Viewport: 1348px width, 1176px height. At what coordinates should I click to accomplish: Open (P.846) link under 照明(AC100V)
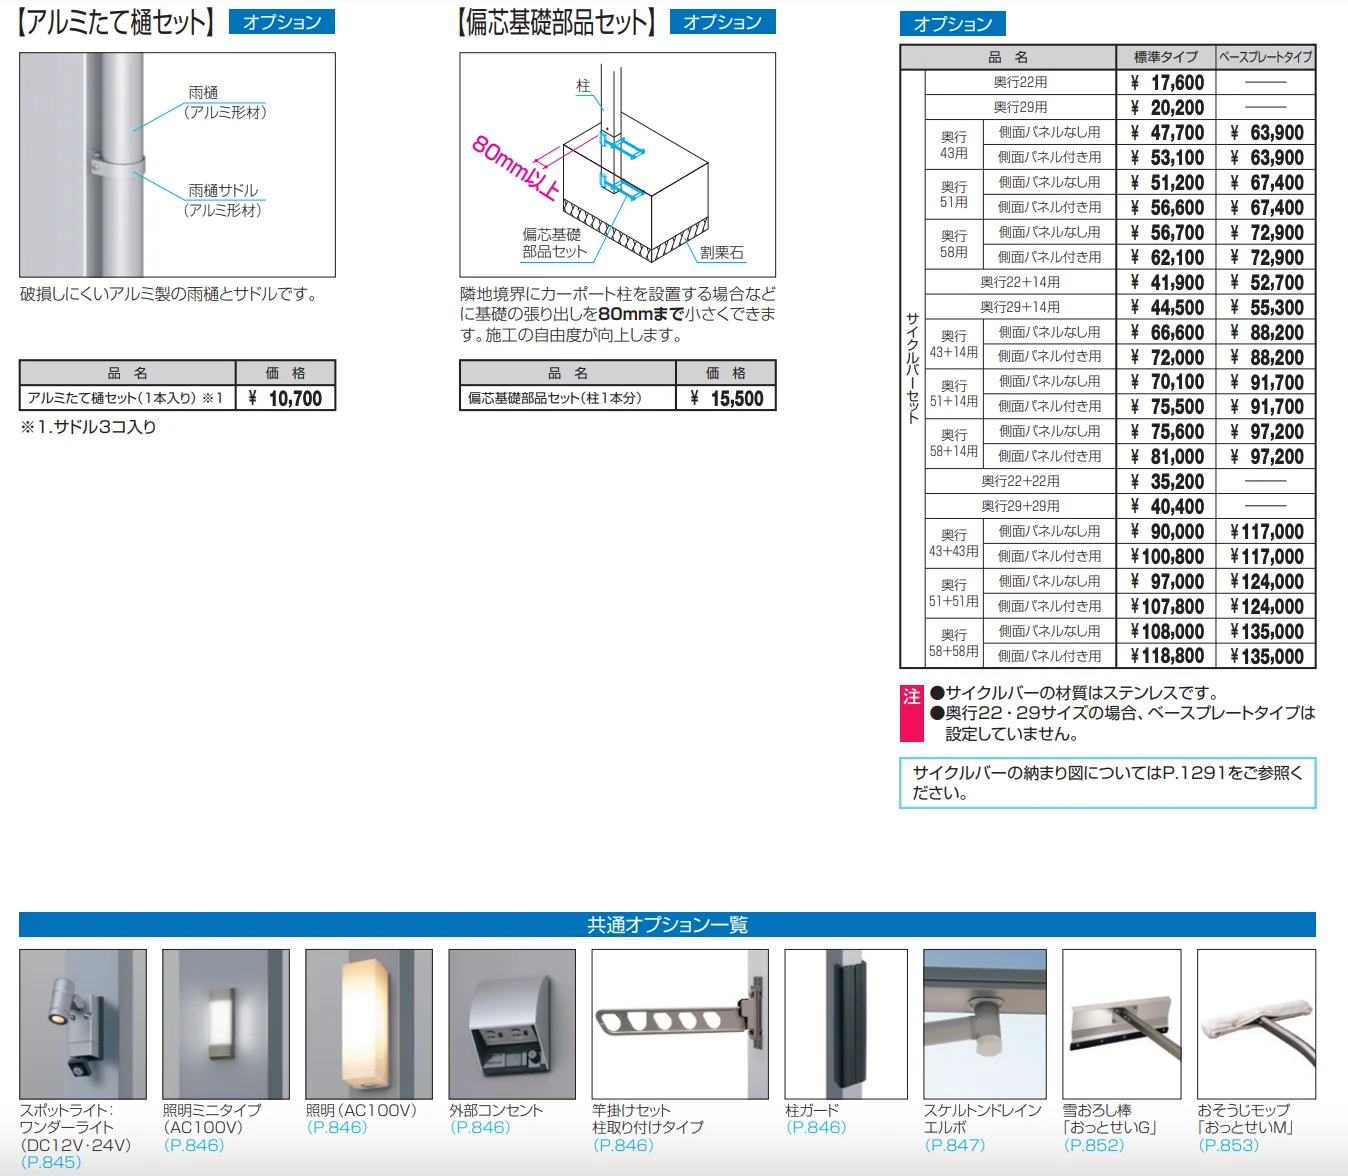click(x=337, y=1127)
